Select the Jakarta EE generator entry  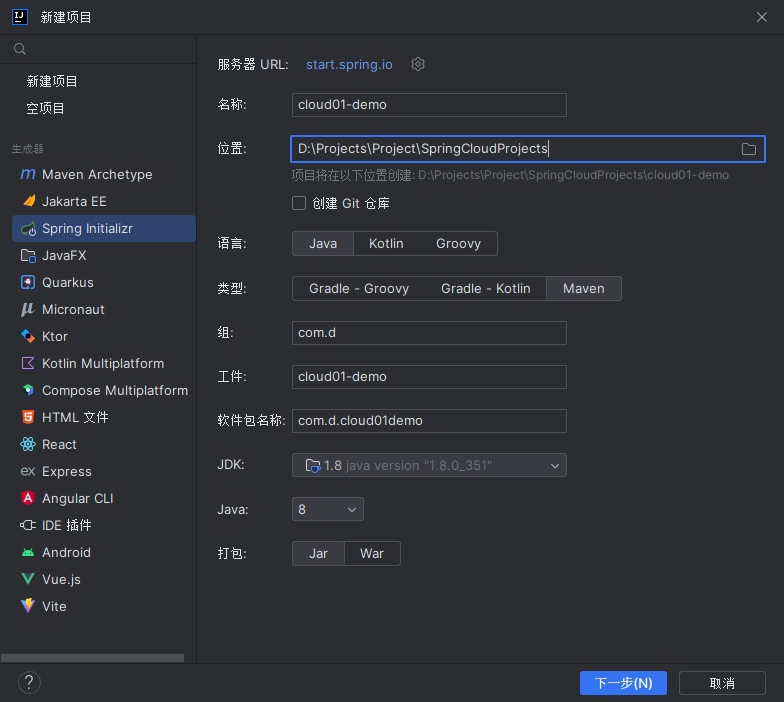[104, 202]
